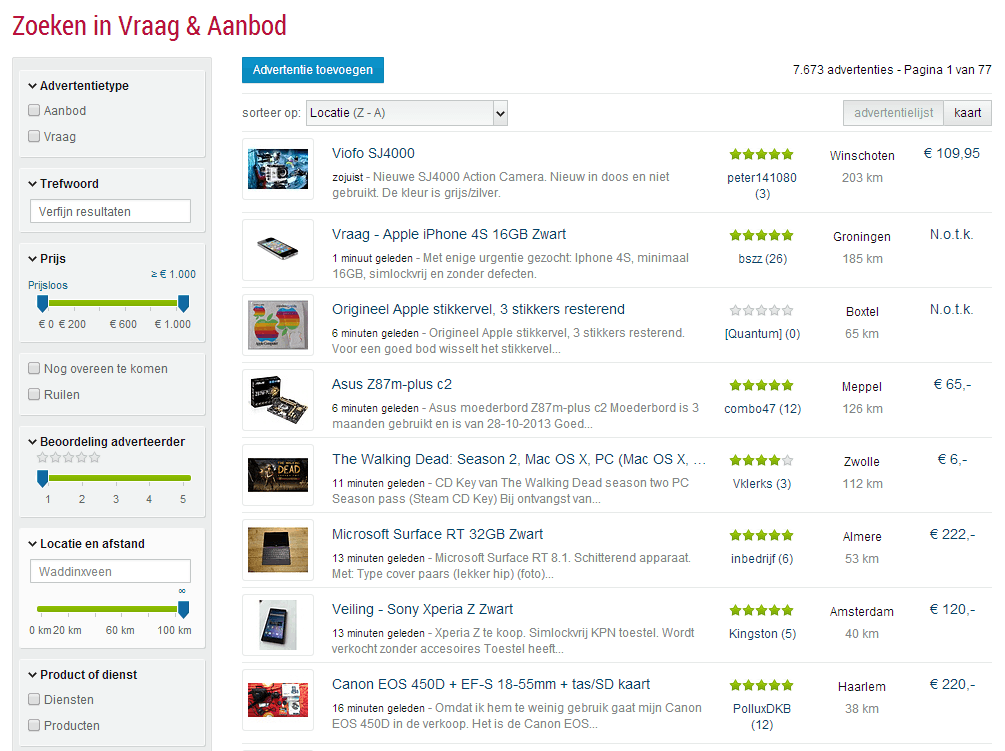Open the Asus Z87m-plus motherboard thumbnail

click(278, 400)
